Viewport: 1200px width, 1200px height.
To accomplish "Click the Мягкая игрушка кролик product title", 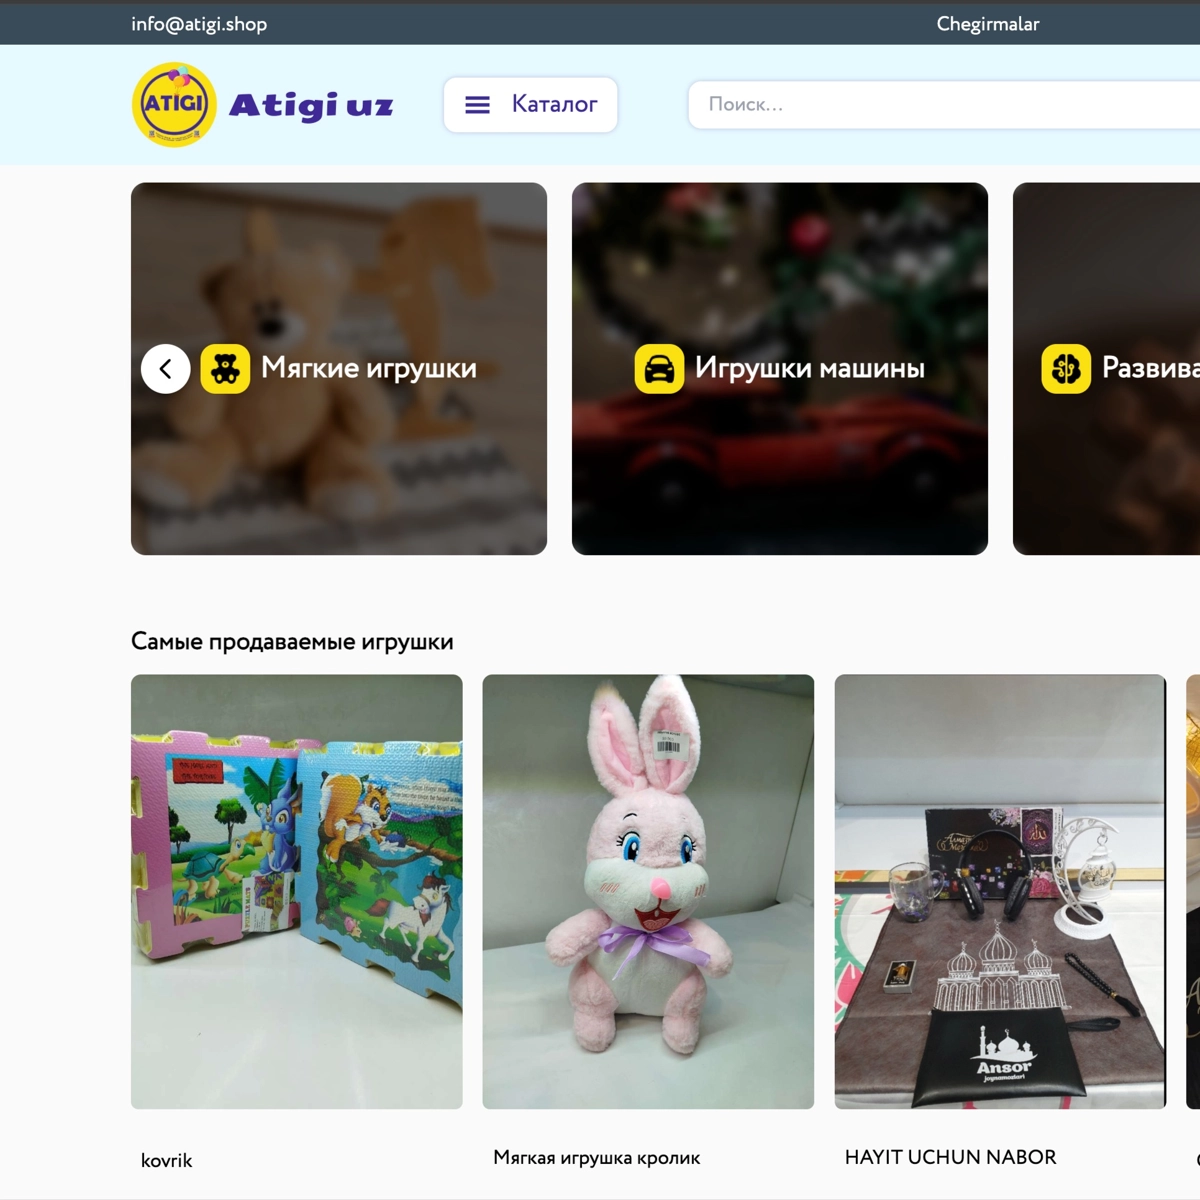I will click(x=597, y=1158).
